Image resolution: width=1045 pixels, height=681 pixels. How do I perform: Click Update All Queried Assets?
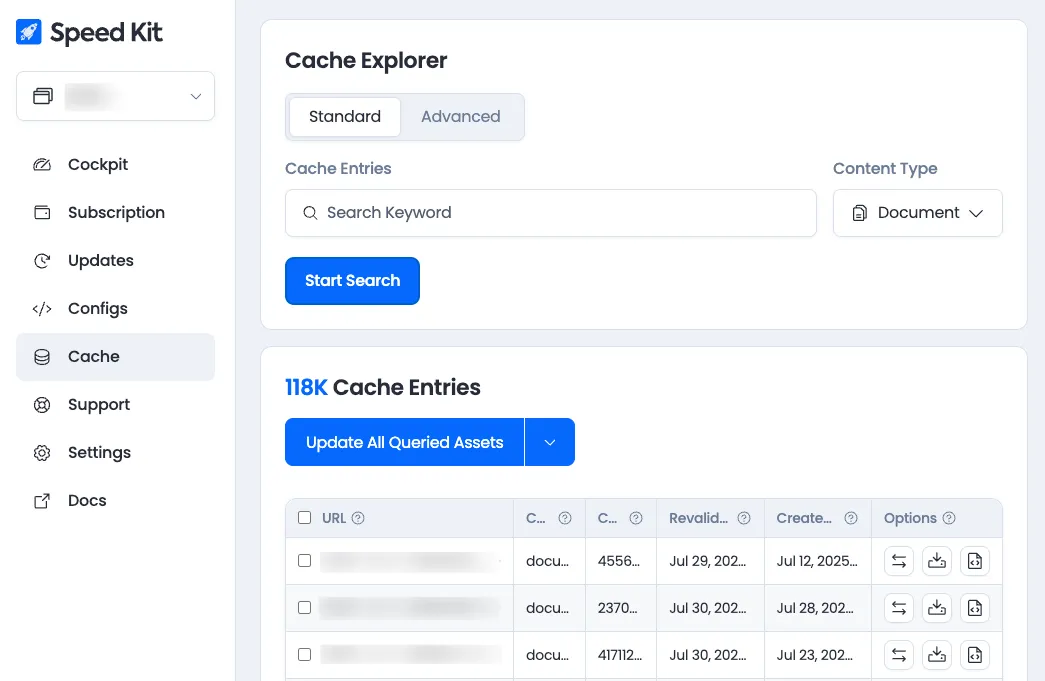[405, 442]
